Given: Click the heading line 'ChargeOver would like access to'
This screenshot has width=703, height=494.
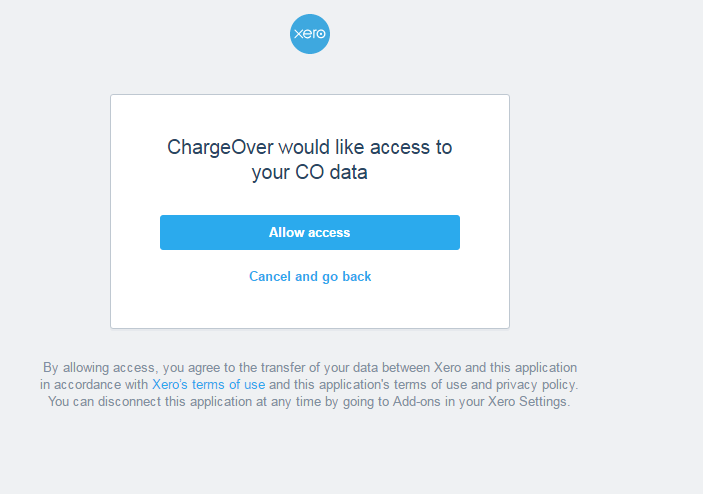Looking at the screenshot, I should click(310, 147).
